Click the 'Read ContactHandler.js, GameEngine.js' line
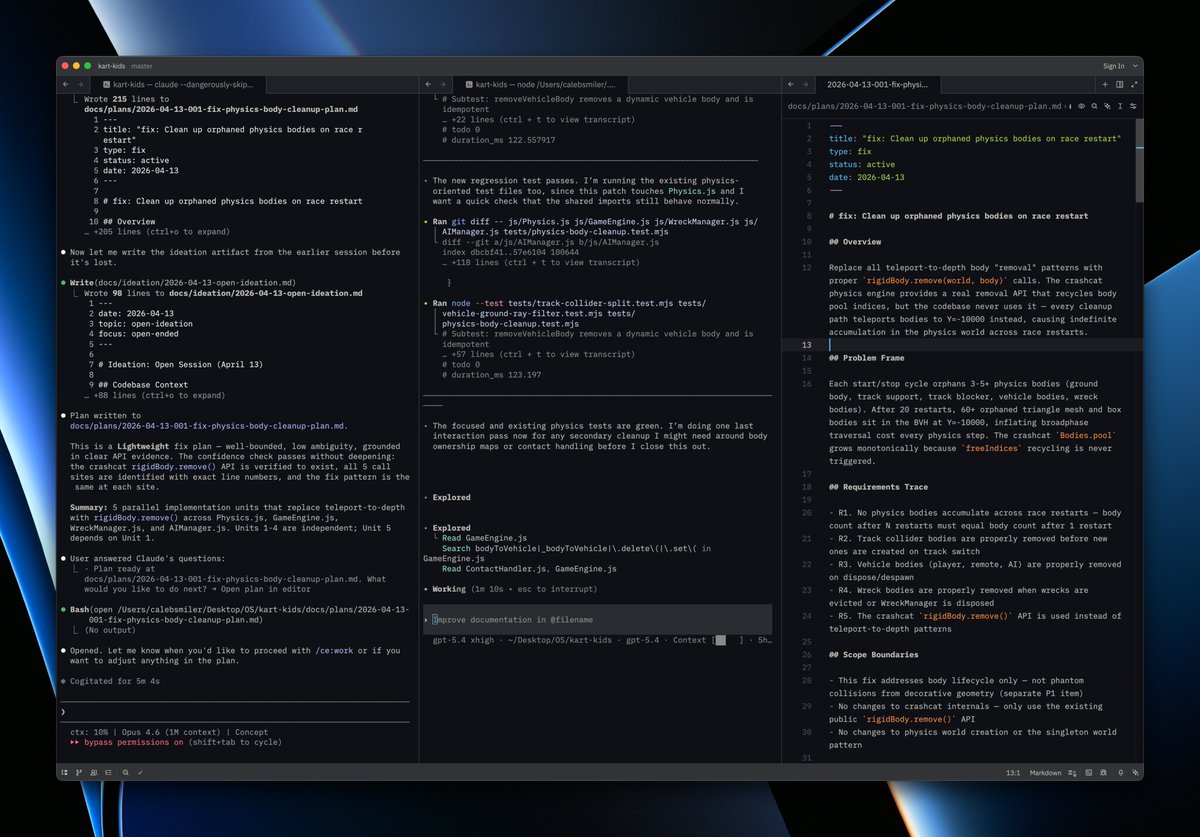1200x837 pixels. (529, 568)
